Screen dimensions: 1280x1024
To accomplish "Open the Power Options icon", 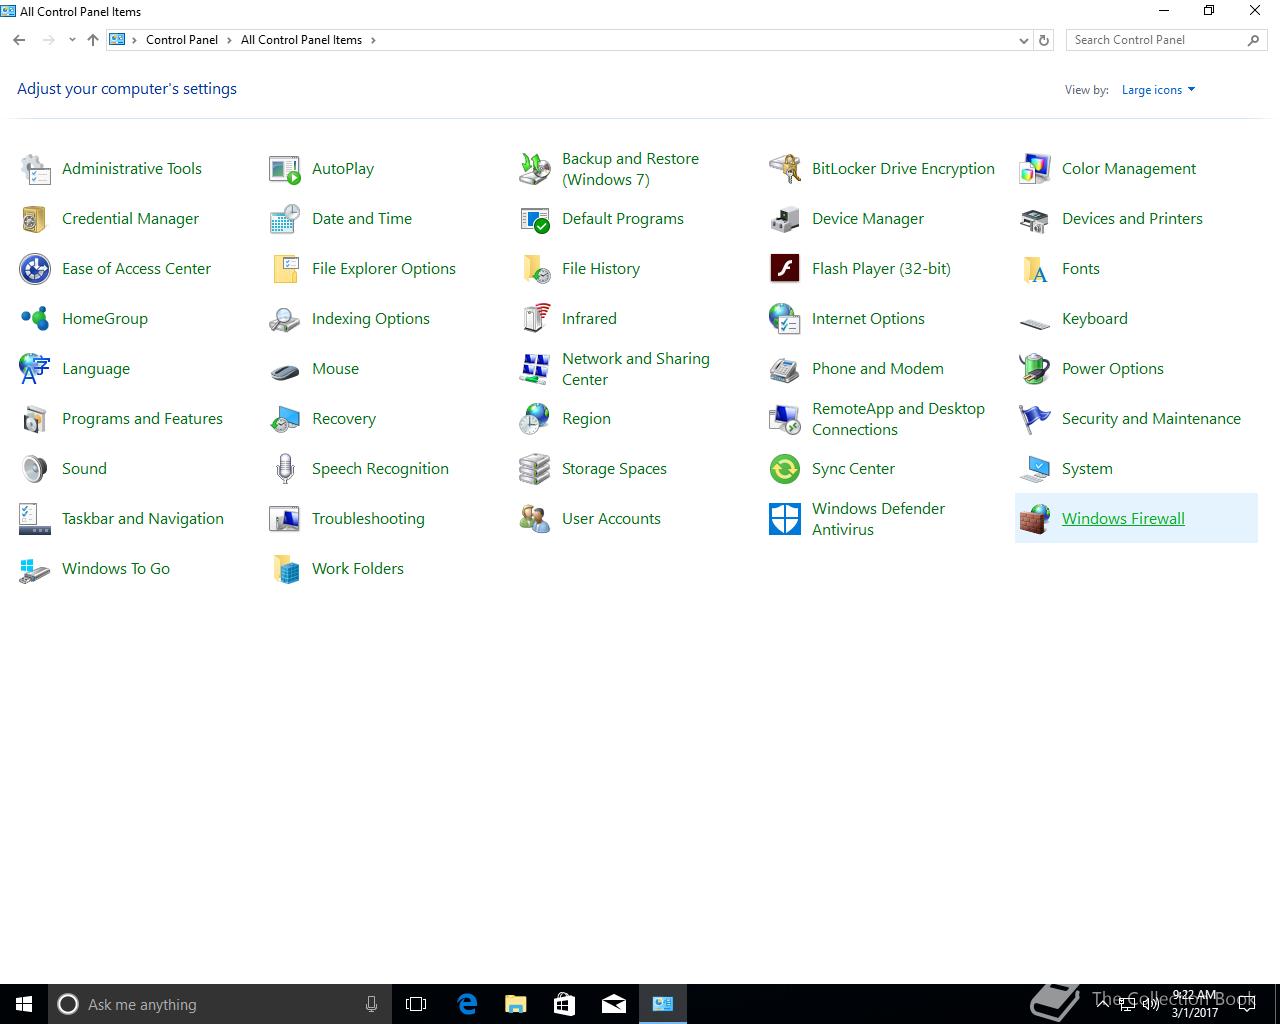I will (1035, 369).
